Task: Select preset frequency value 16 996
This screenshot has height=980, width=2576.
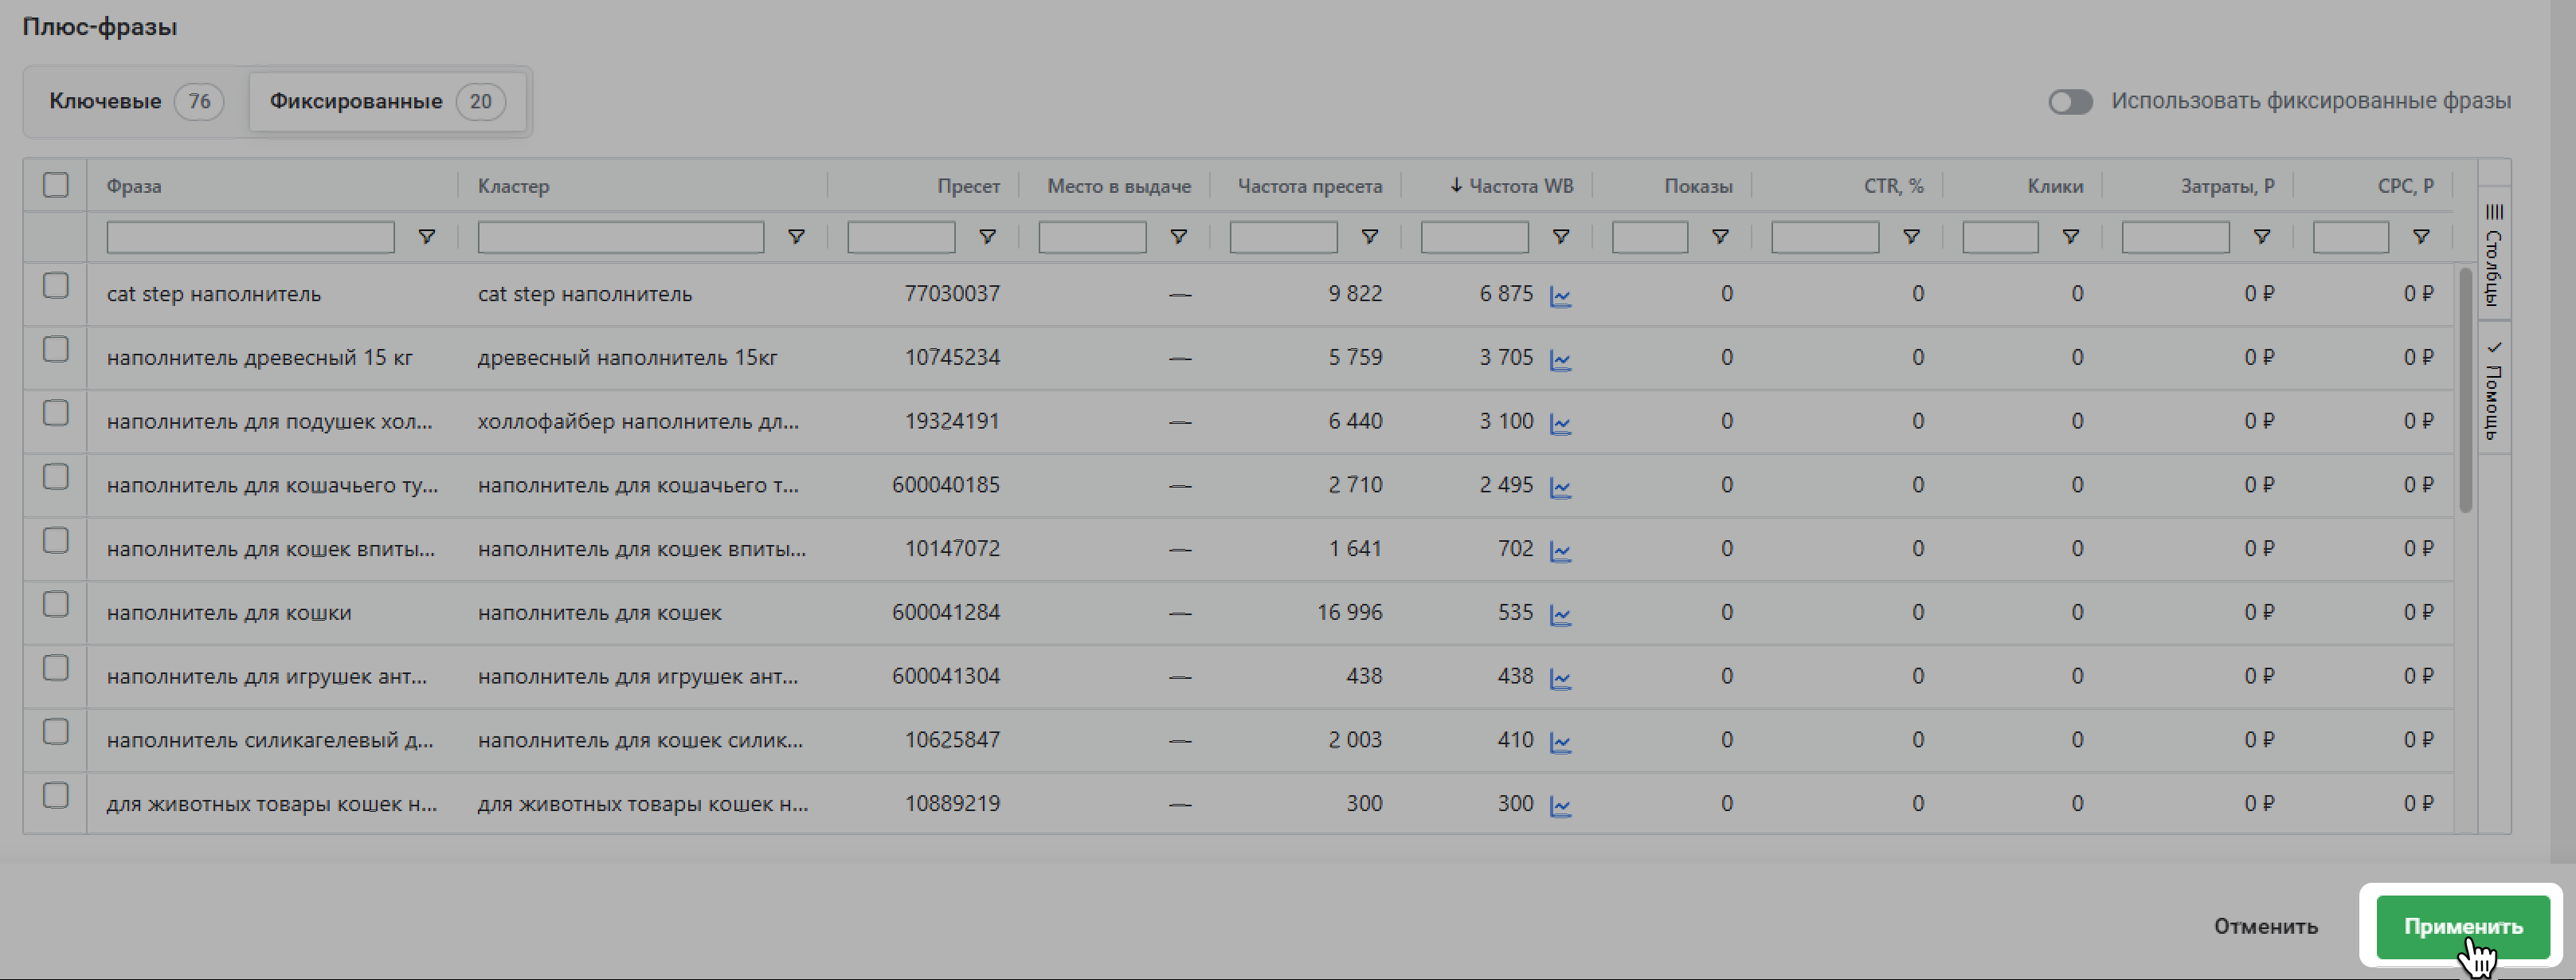Action: [x=1349, y=612]
